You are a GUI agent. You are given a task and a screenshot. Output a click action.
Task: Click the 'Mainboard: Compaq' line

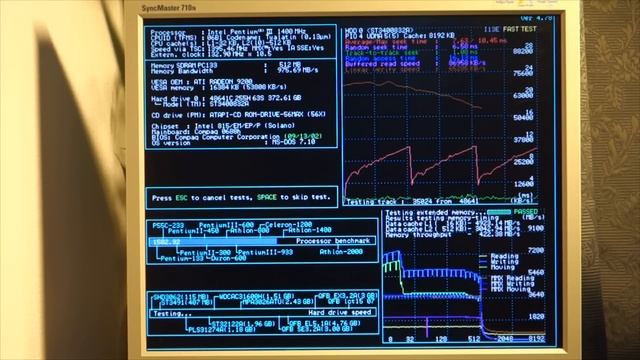coord(196,131)
